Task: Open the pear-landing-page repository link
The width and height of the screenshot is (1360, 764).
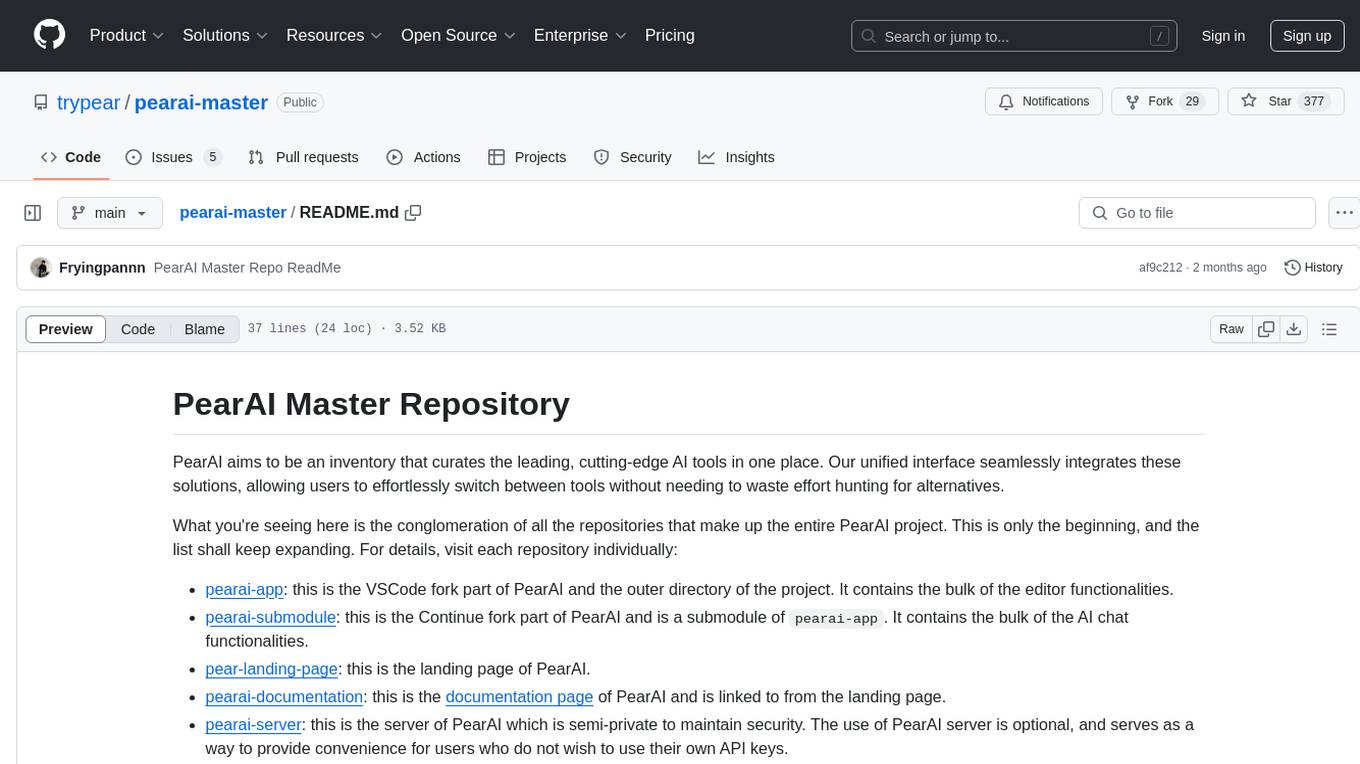Action: (272, 669)
